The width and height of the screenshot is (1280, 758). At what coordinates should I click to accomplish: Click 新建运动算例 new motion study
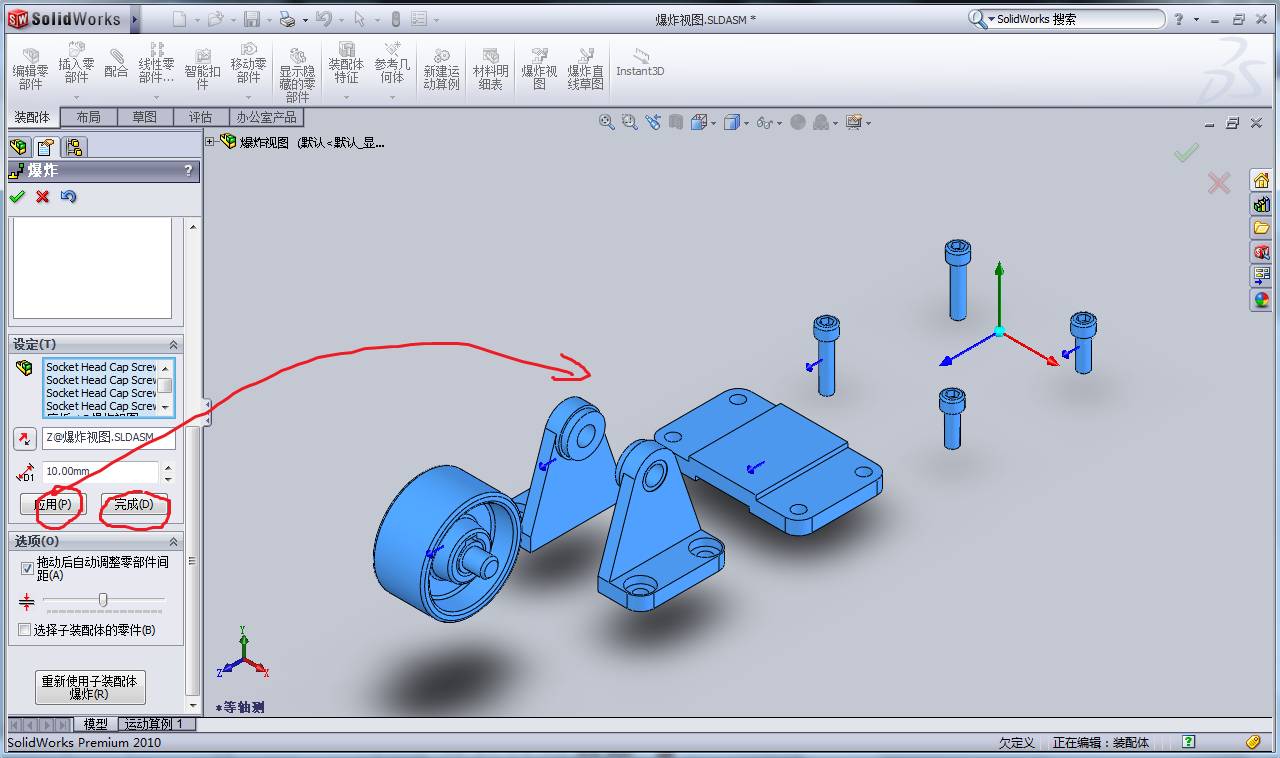(441, 69)
